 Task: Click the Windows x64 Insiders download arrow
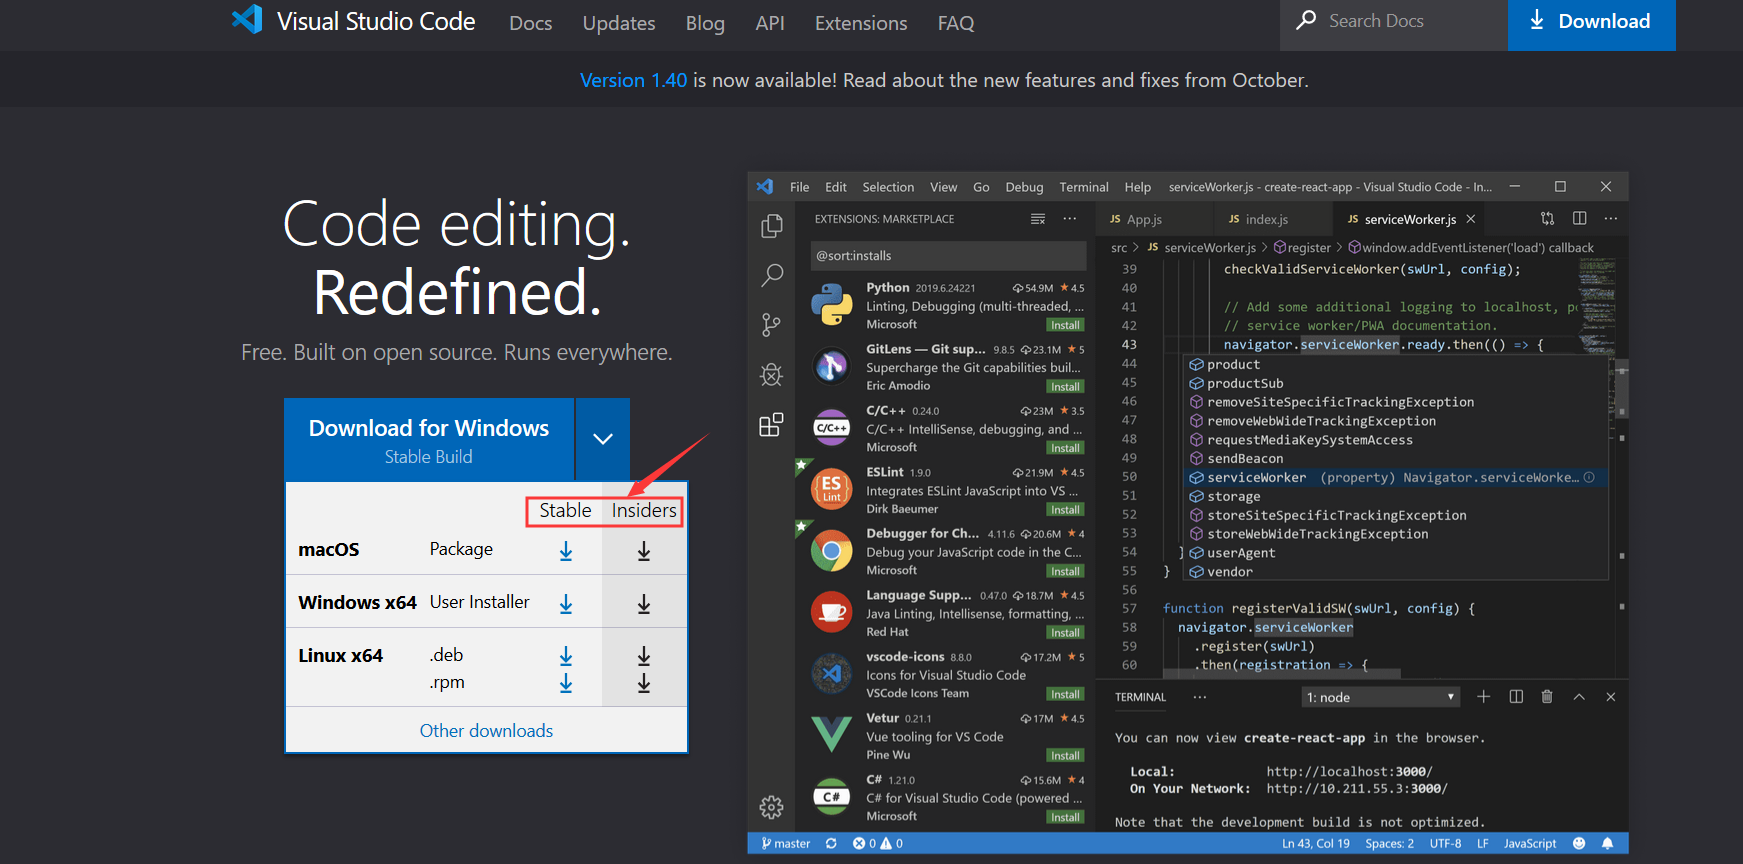tap(644, 604)
